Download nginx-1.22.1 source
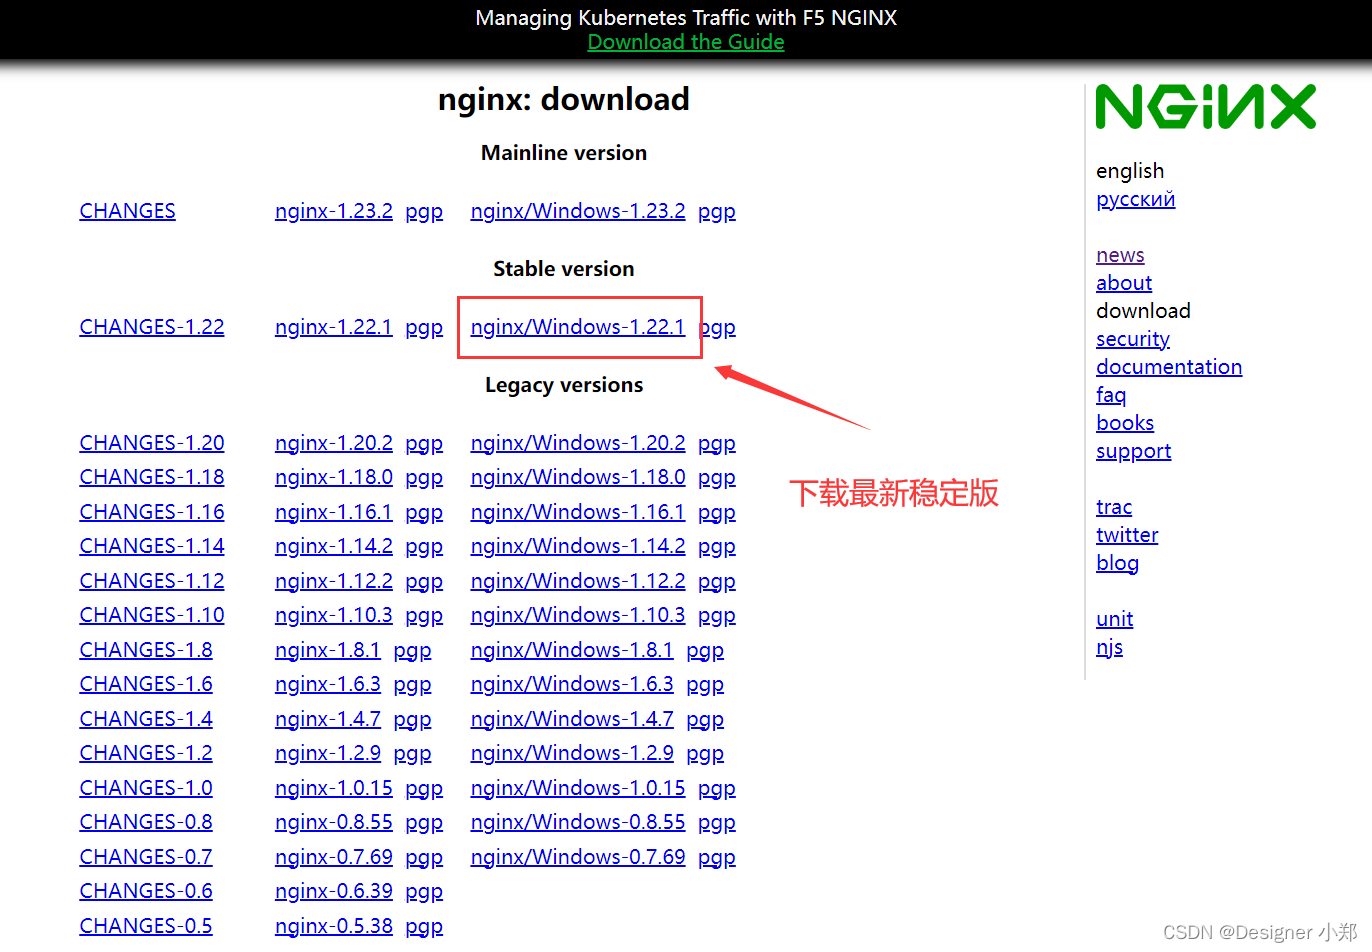This screenshot has width=1372, height=952. coord(334,327)
